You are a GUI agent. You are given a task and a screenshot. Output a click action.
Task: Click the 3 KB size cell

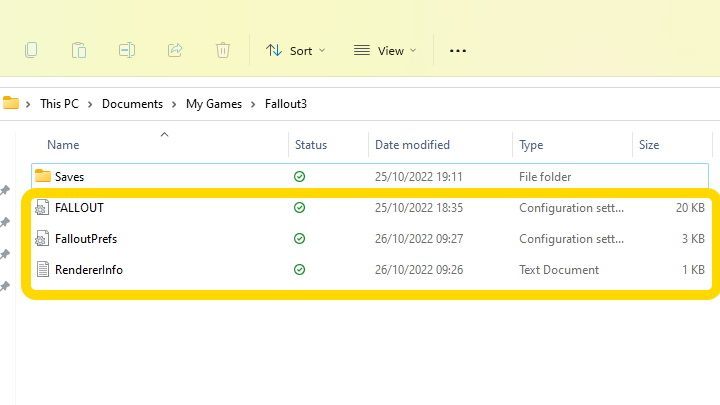pos(693,239)
